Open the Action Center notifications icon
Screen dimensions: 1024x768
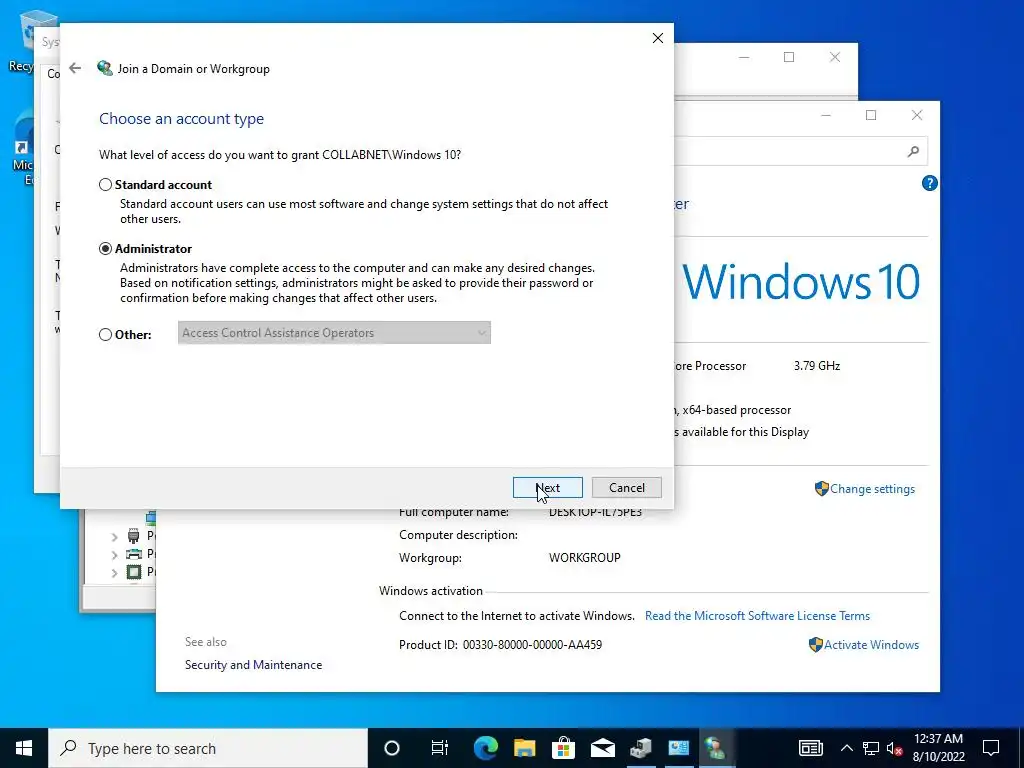[x=991, y=748]
